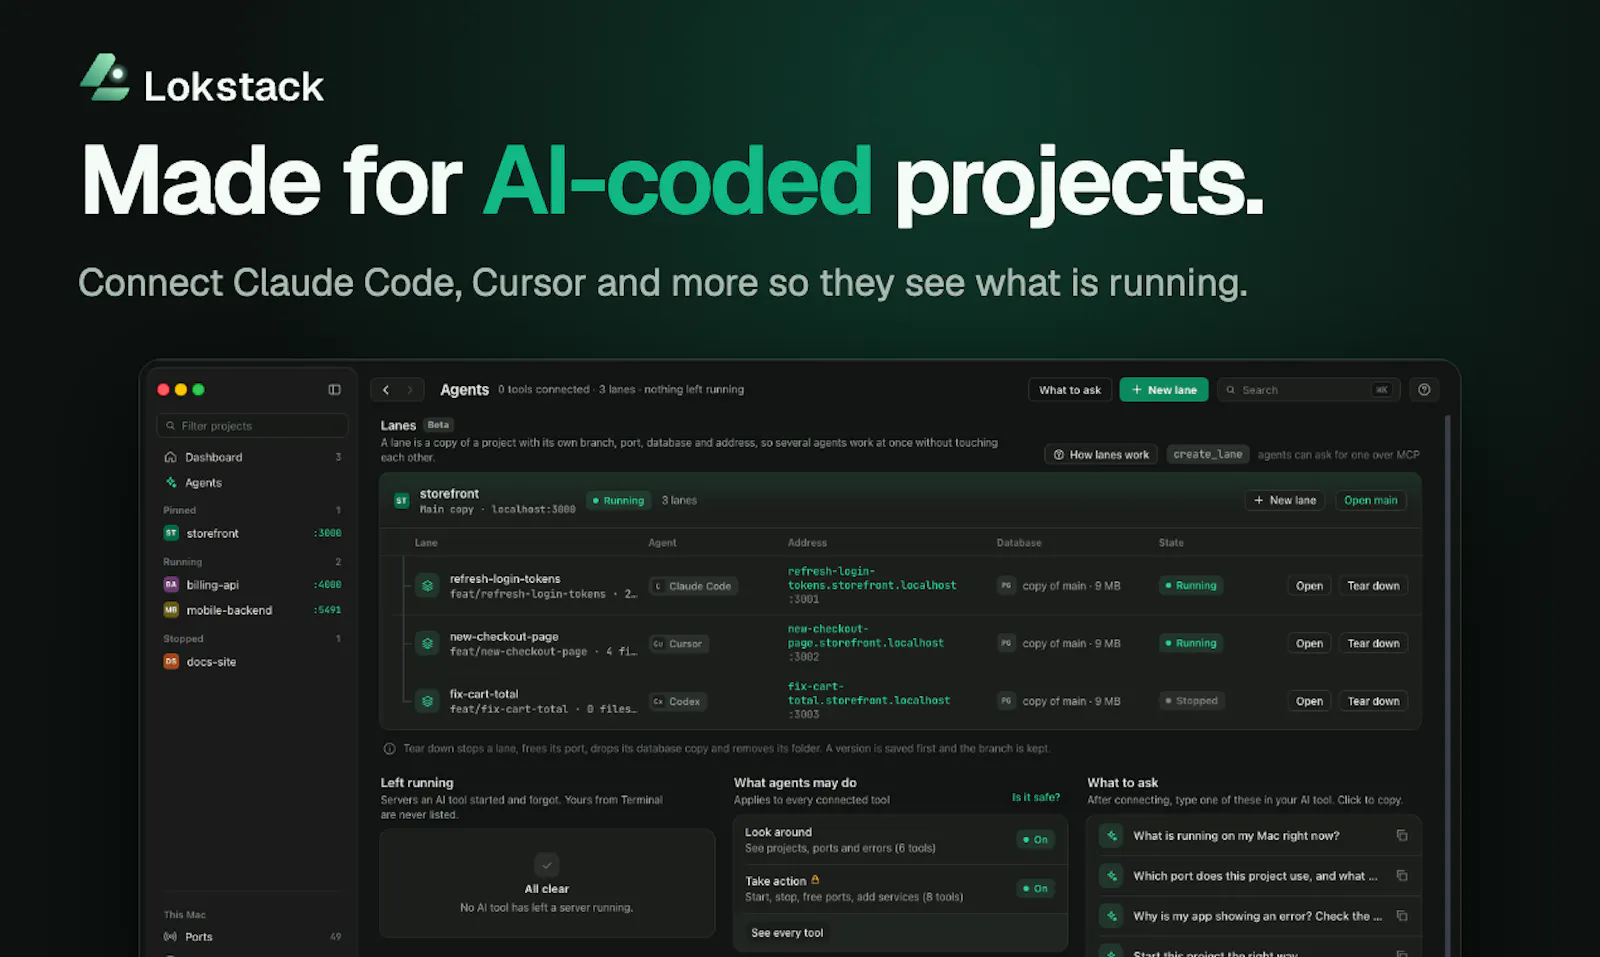Copy the "Why is my app showing an error" prompt
The width and height of the screenshot is (1600, 957).
click(1402, 916)
